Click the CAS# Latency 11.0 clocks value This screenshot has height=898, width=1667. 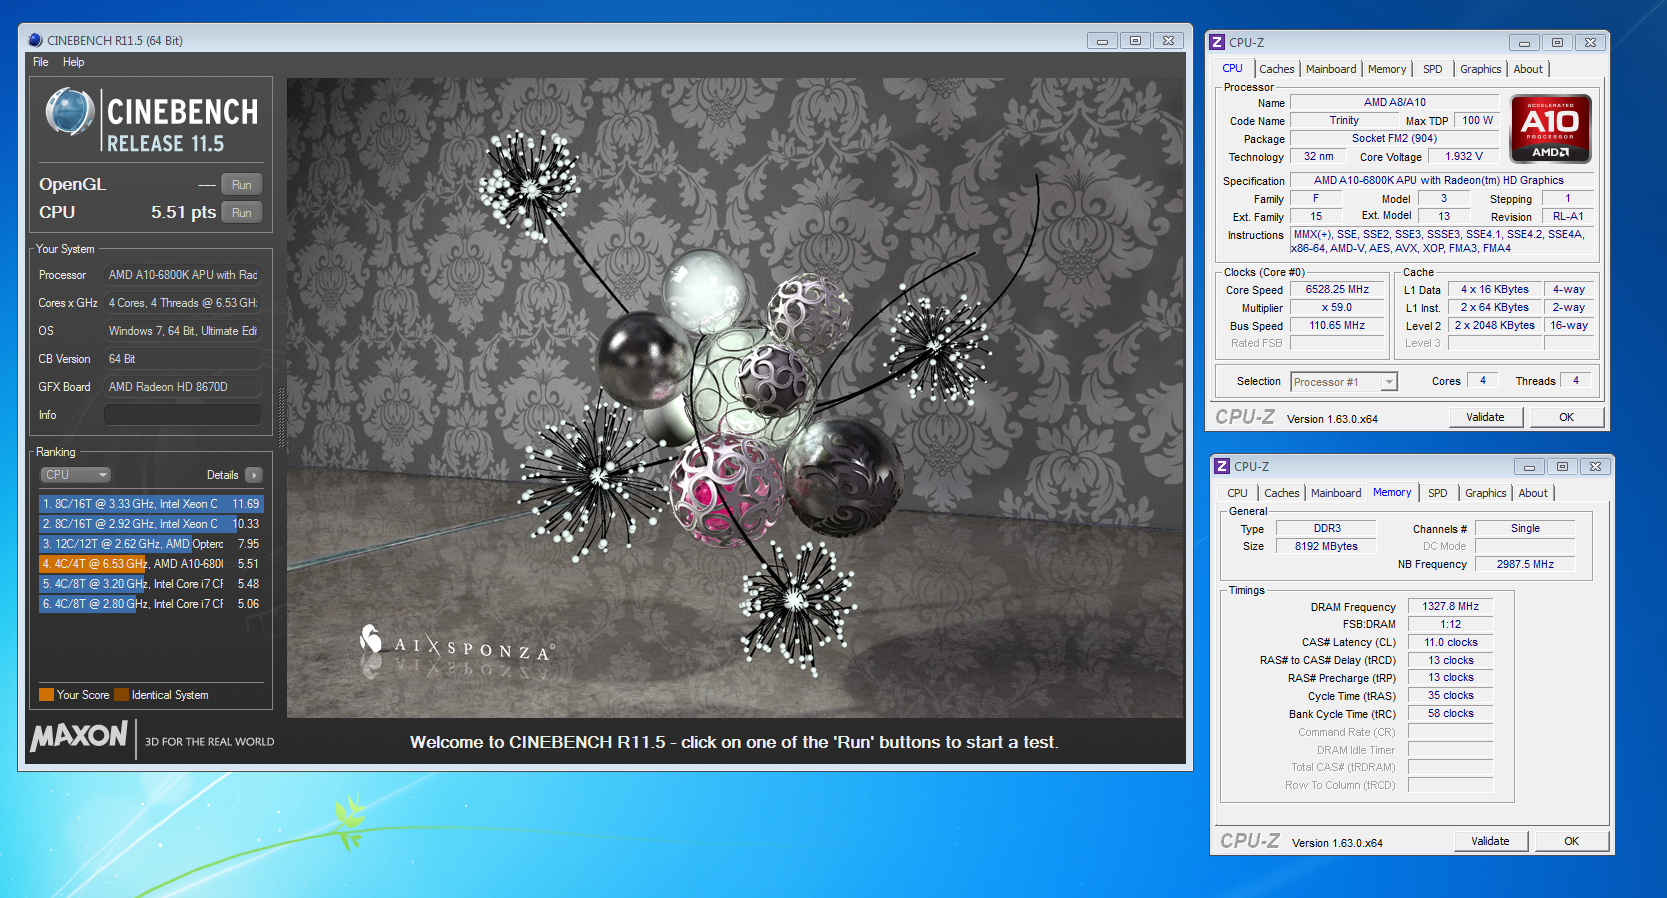1450,642
